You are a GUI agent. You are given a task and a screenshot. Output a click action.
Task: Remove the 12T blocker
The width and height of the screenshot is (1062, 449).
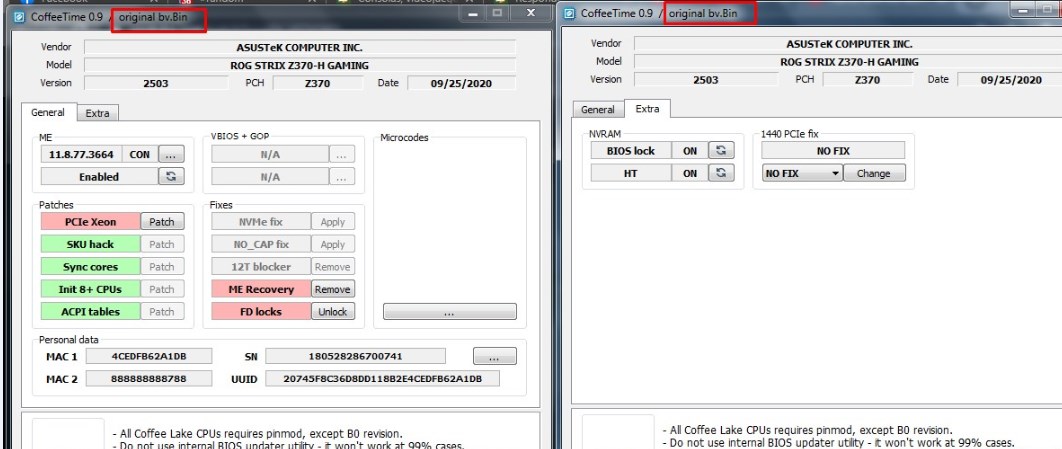(x=333, y=266)
